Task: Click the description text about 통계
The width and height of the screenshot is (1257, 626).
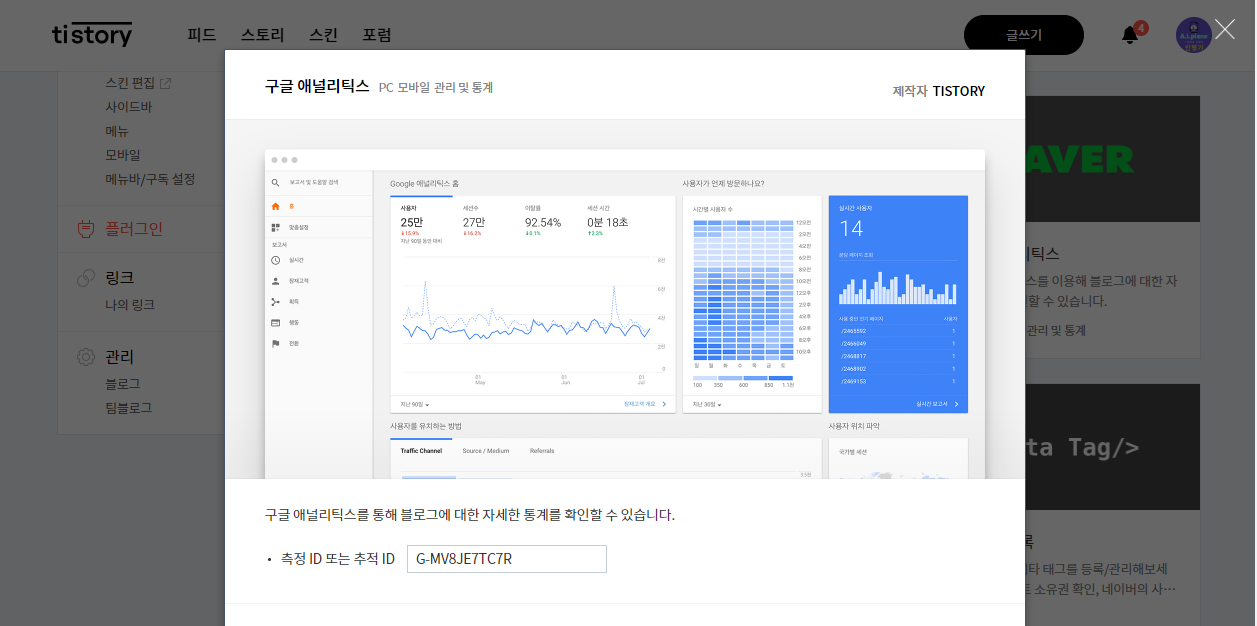Action: coord(470,515)
